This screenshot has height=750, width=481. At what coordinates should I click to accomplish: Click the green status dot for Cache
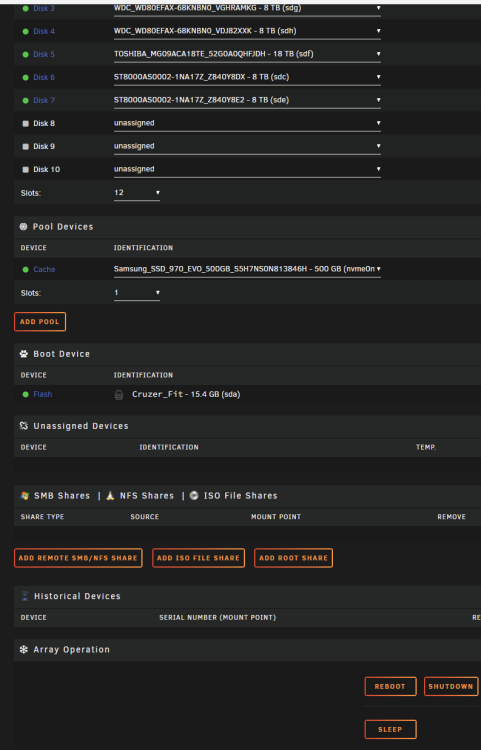(26, 269)
